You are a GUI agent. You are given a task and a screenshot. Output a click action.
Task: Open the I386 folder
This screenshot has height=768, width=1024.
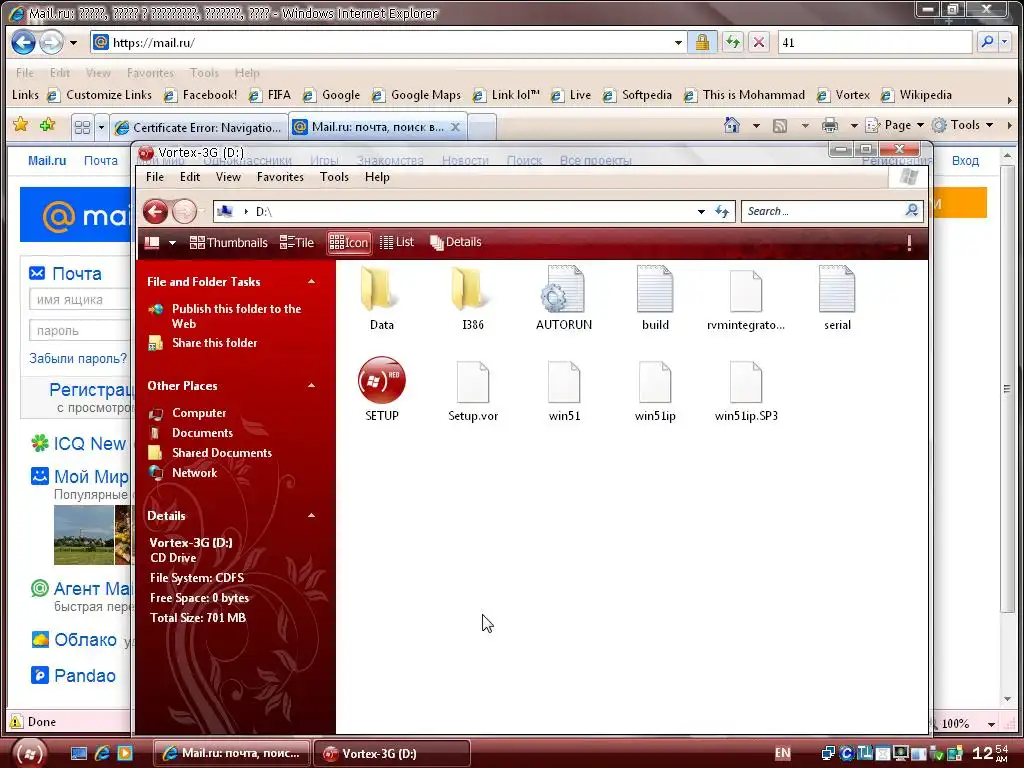tap(472, 298)
